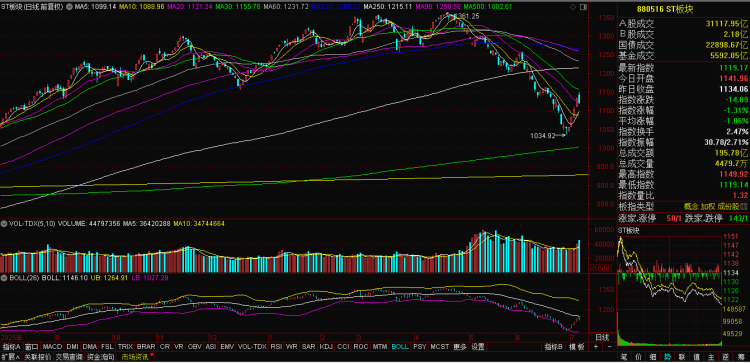750x363 pixels.
Task: Select the 值 side panel tab
Action: click(697, 357)
